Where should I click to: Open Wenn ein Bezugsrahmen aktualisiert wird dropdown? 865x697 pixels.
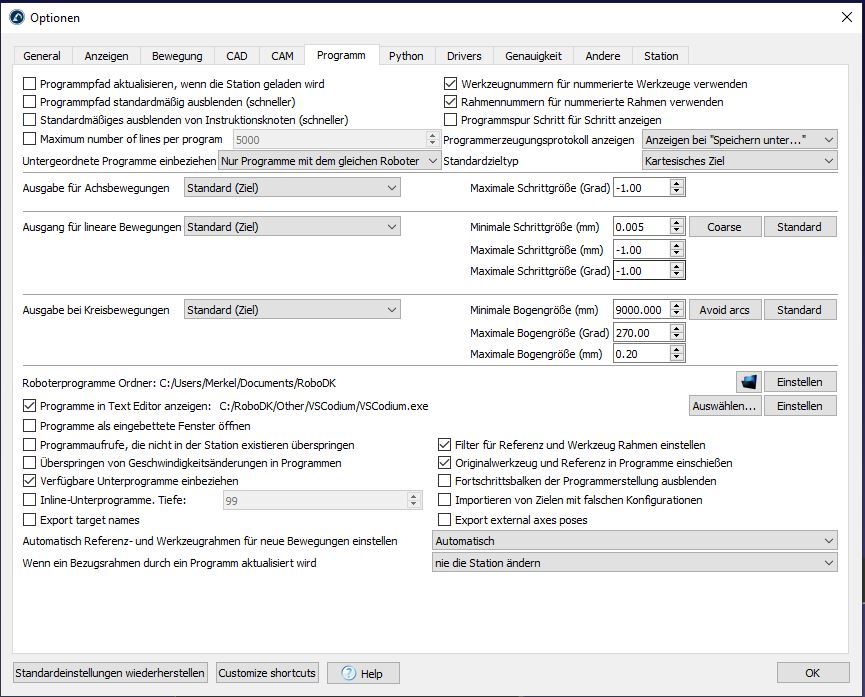(634, 563)
